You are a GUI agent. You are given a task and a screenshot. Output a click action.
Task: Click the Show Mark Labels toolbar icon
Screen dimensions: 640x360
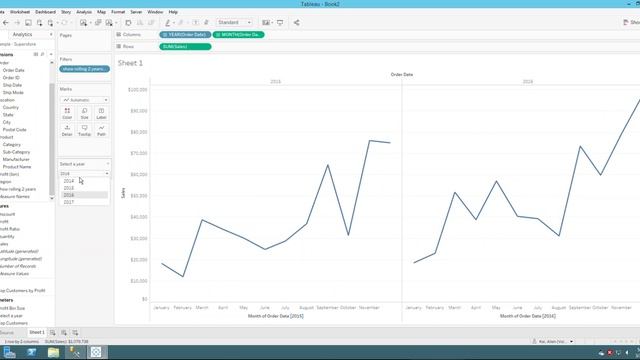point(196,23)
